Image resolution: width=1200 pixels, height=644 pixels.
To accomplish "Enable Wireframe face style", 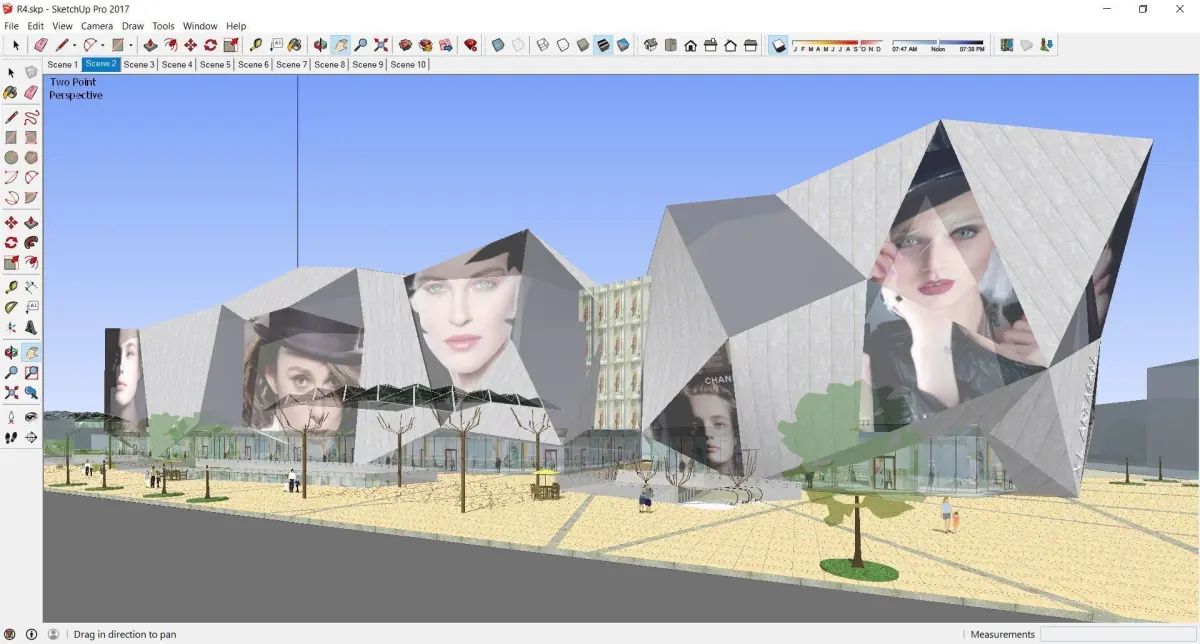I will click(543, 45).
